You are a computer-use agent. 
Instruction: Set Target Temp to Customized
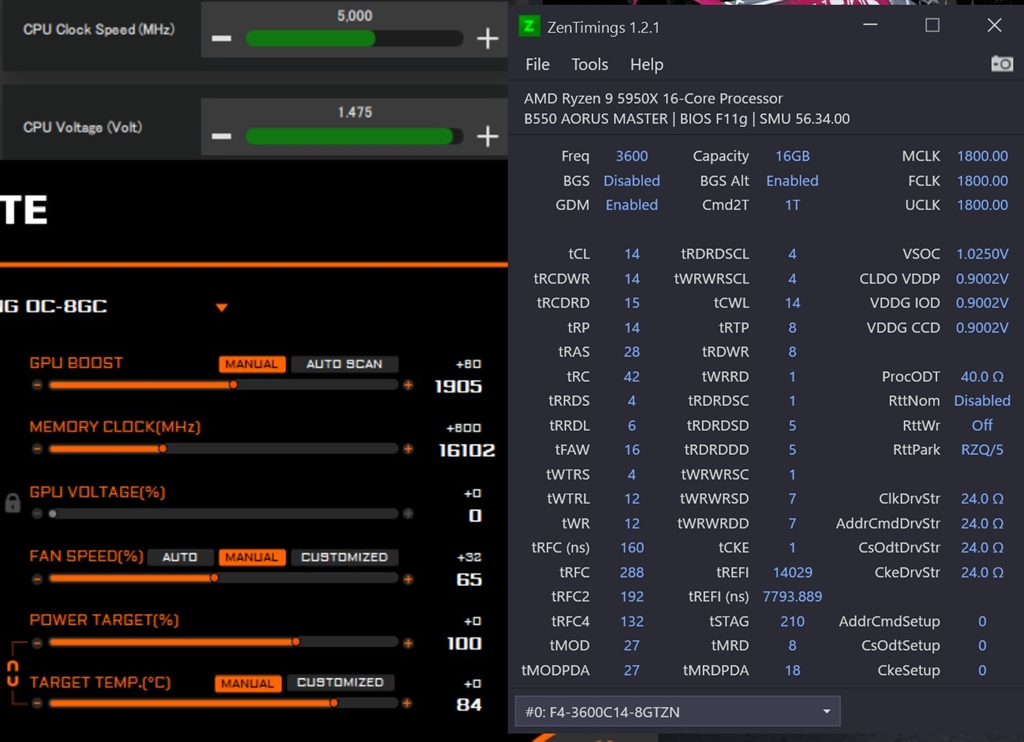(340, 683)
